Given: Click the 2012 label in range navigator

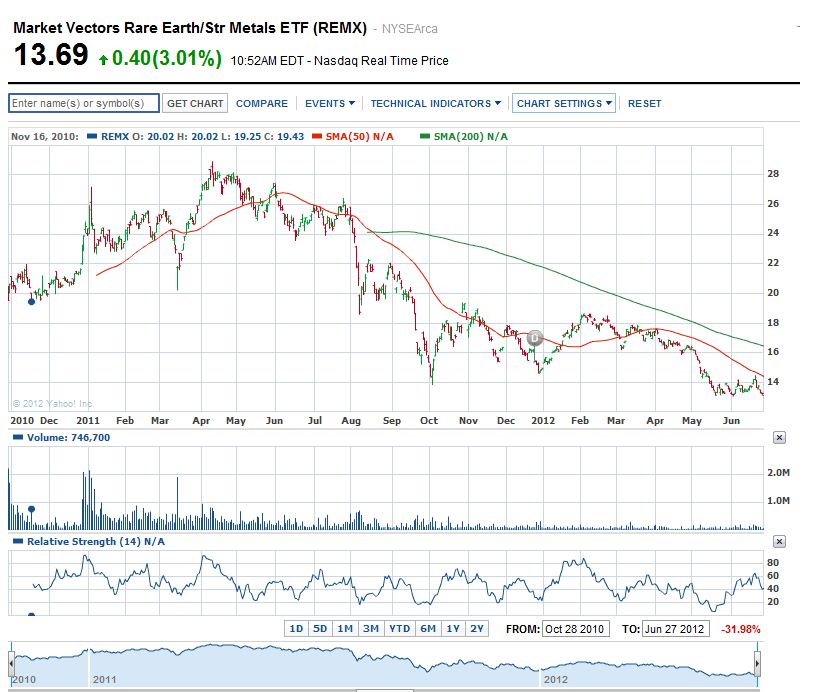Looking at the screenshot, I should (x=556, y=679).
